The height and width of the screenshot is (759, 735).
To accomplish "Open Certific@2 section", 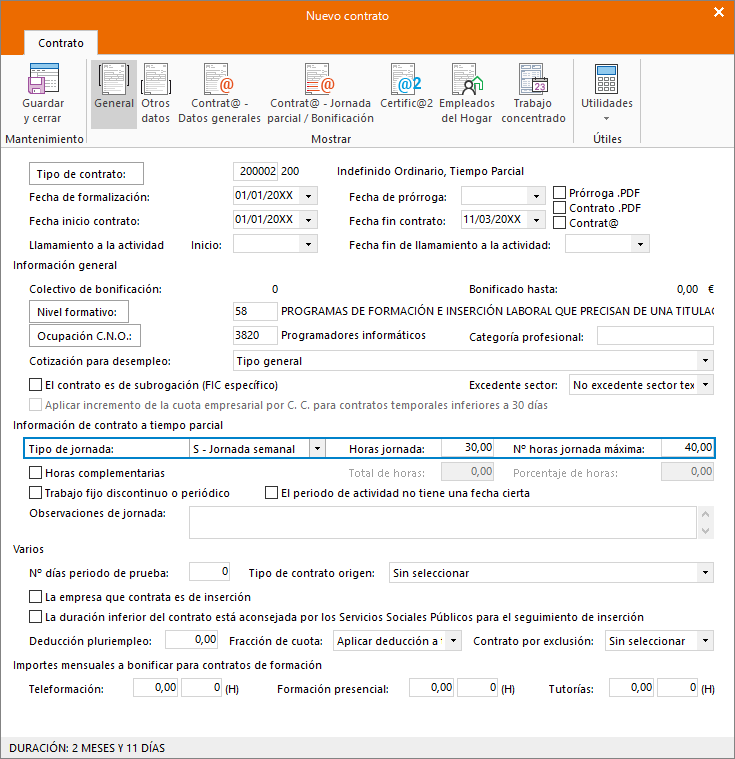I will tap(406, 87).
